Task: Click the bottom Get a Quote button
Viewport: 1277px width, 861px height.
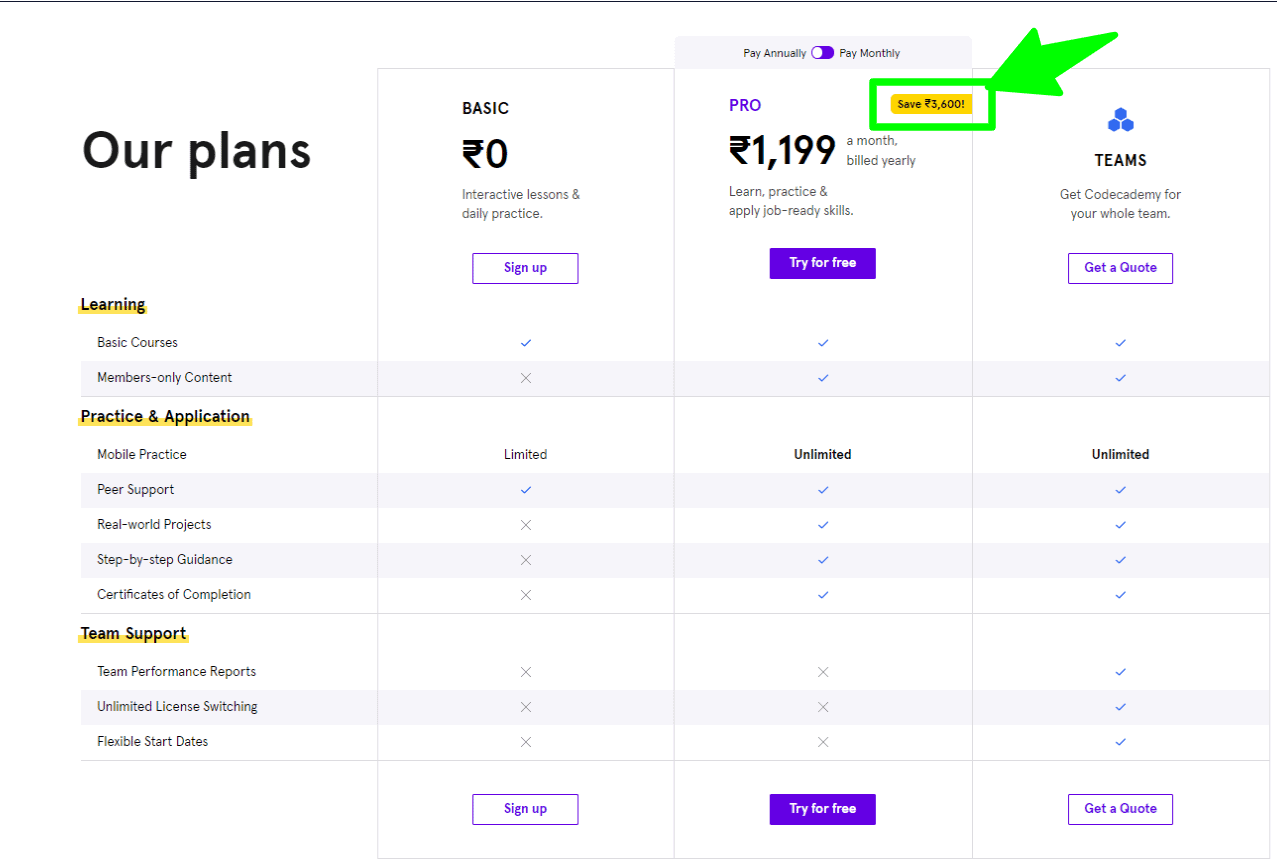Action: click(1120, 809)
